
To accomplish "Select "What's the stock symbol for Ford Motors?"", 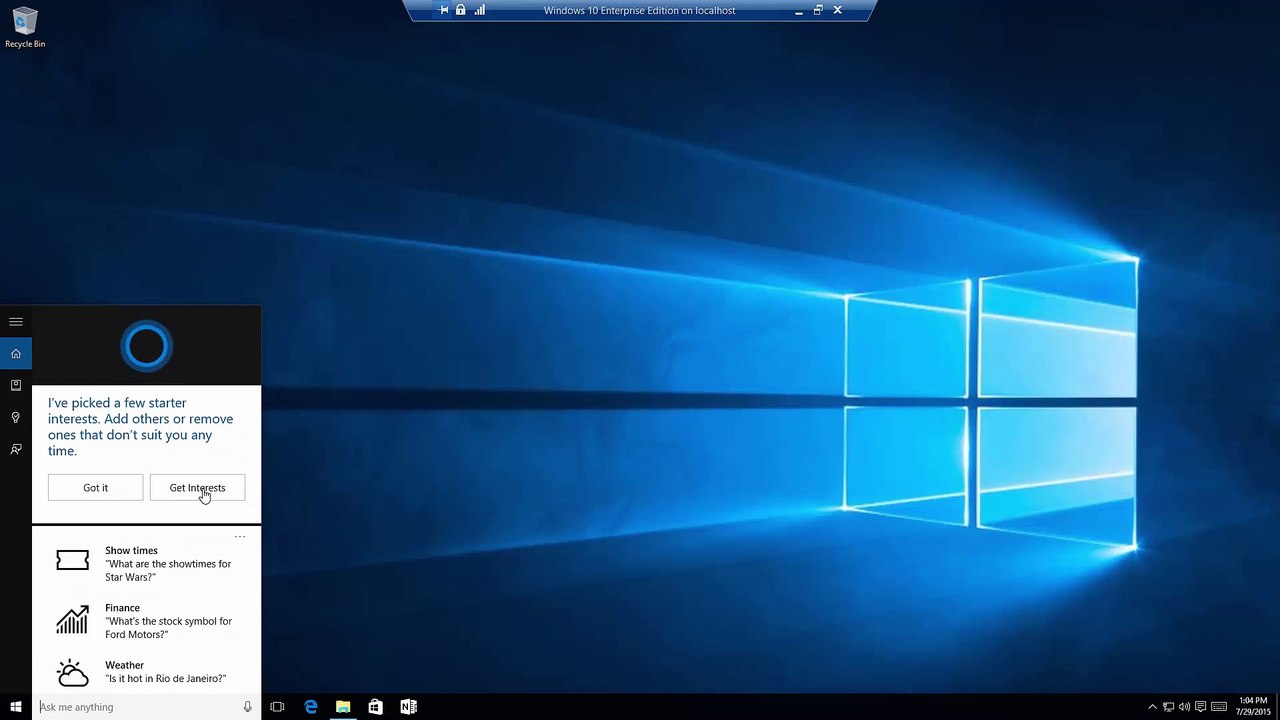I will pos(168,627).
